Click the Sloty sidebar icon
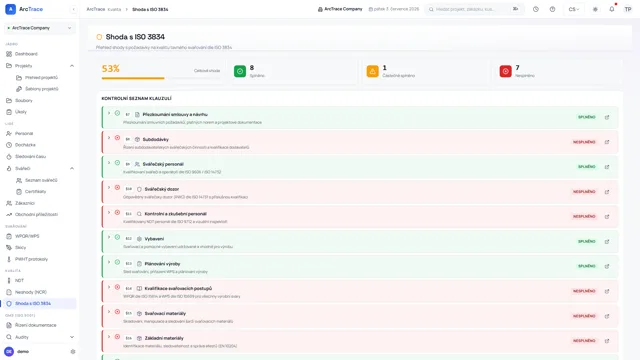Viewport: 640px width, 360px height. (9, 247)
